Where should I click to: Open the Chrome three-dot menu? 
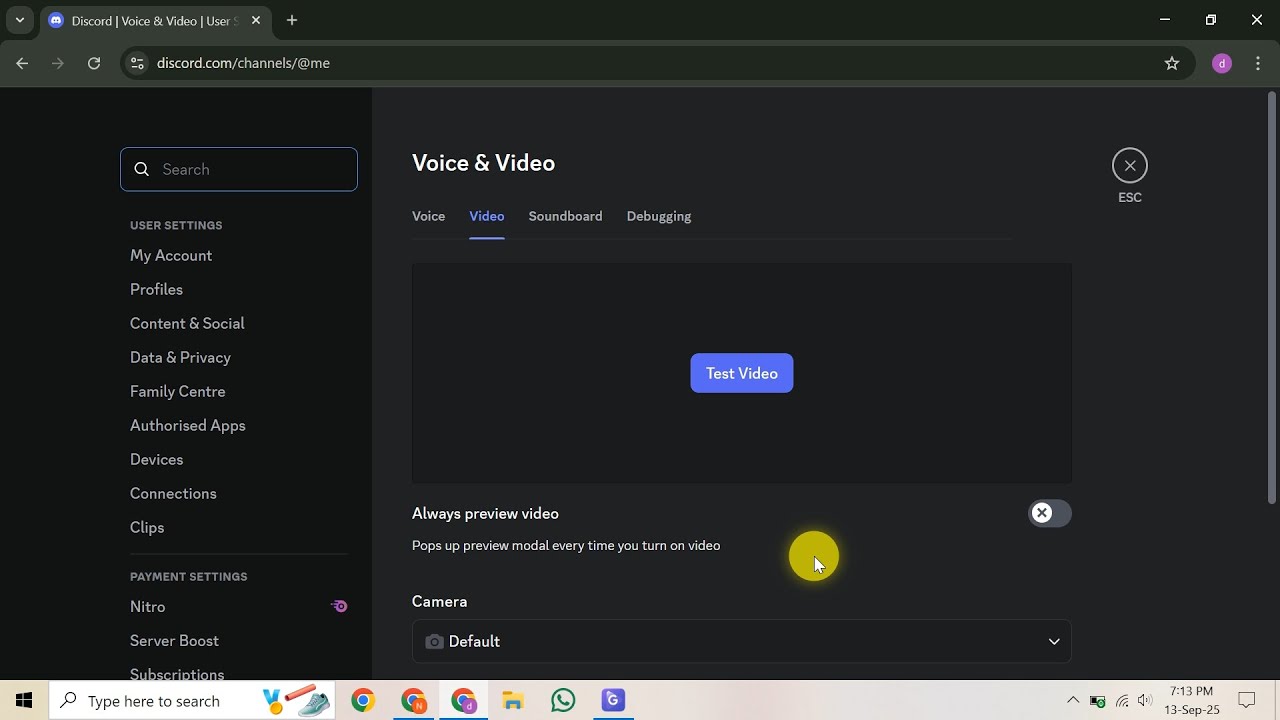coord(1258,63)
